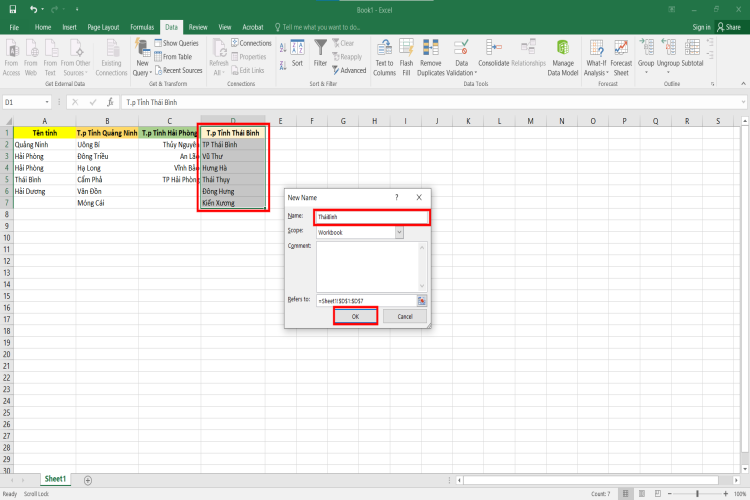
Task: Open From Web data import
Action: [x=31, y=58]
